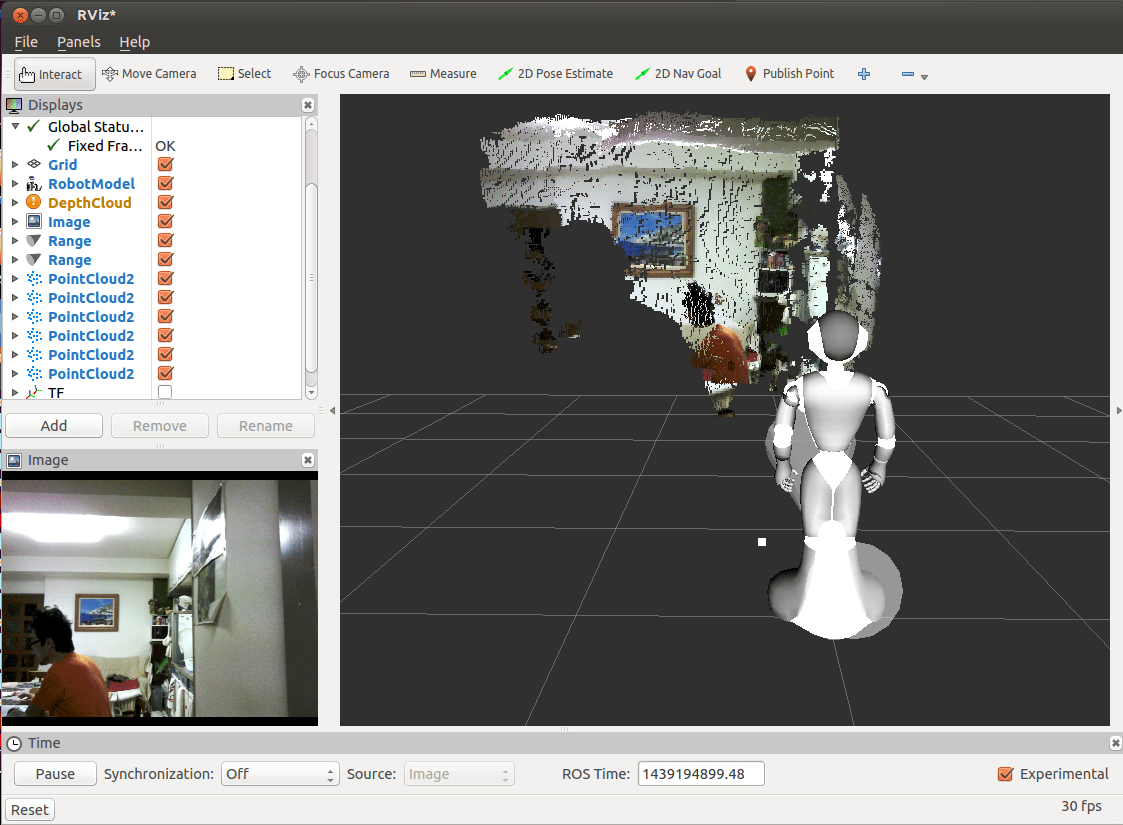Activate the Move Camera tool
This screenshot has width=1123, height=825.
point(149,74)
